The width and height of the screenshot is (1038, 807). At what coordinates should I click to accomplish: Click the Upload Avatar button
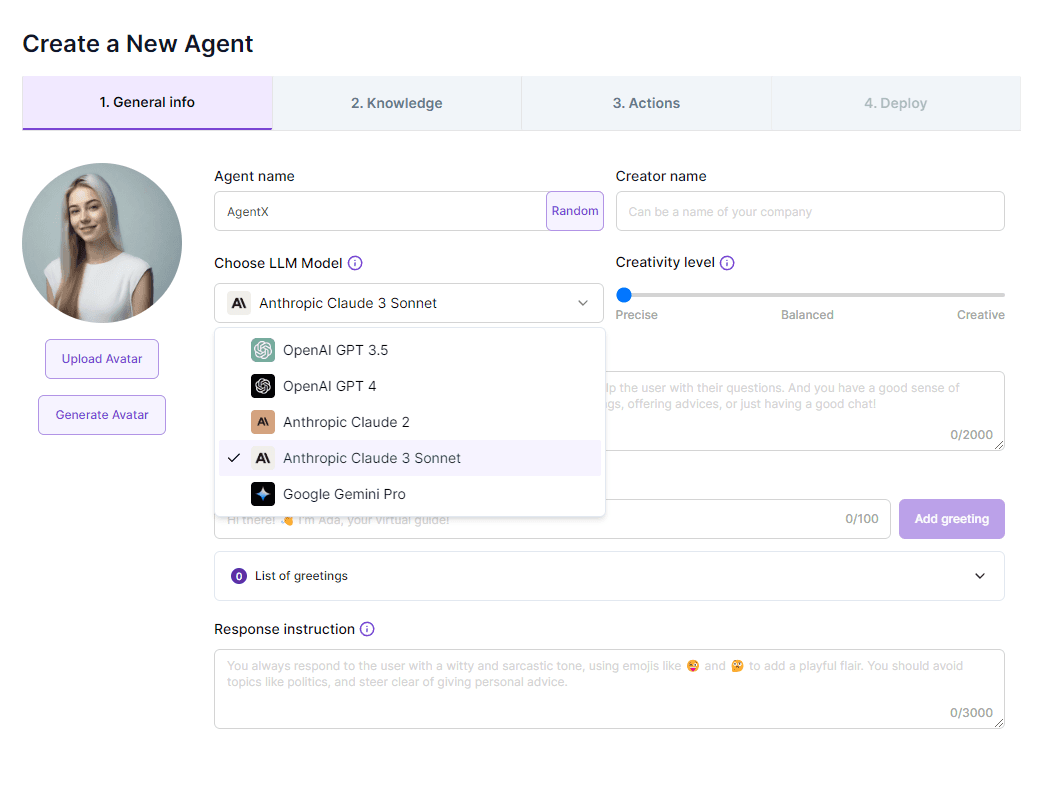(x=102, y=359)
